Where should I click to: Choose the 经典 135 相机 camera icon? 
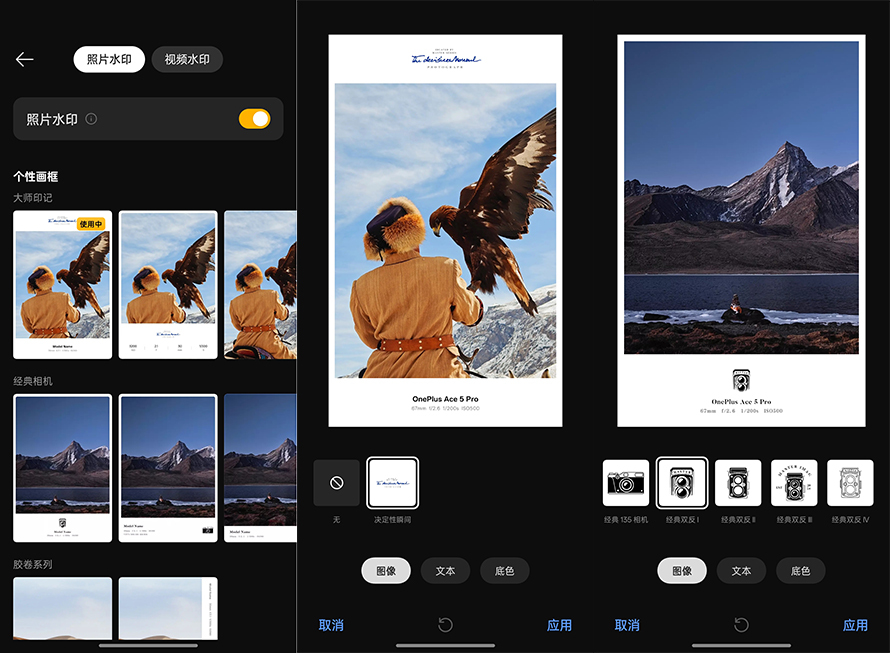tap(625, 483)
